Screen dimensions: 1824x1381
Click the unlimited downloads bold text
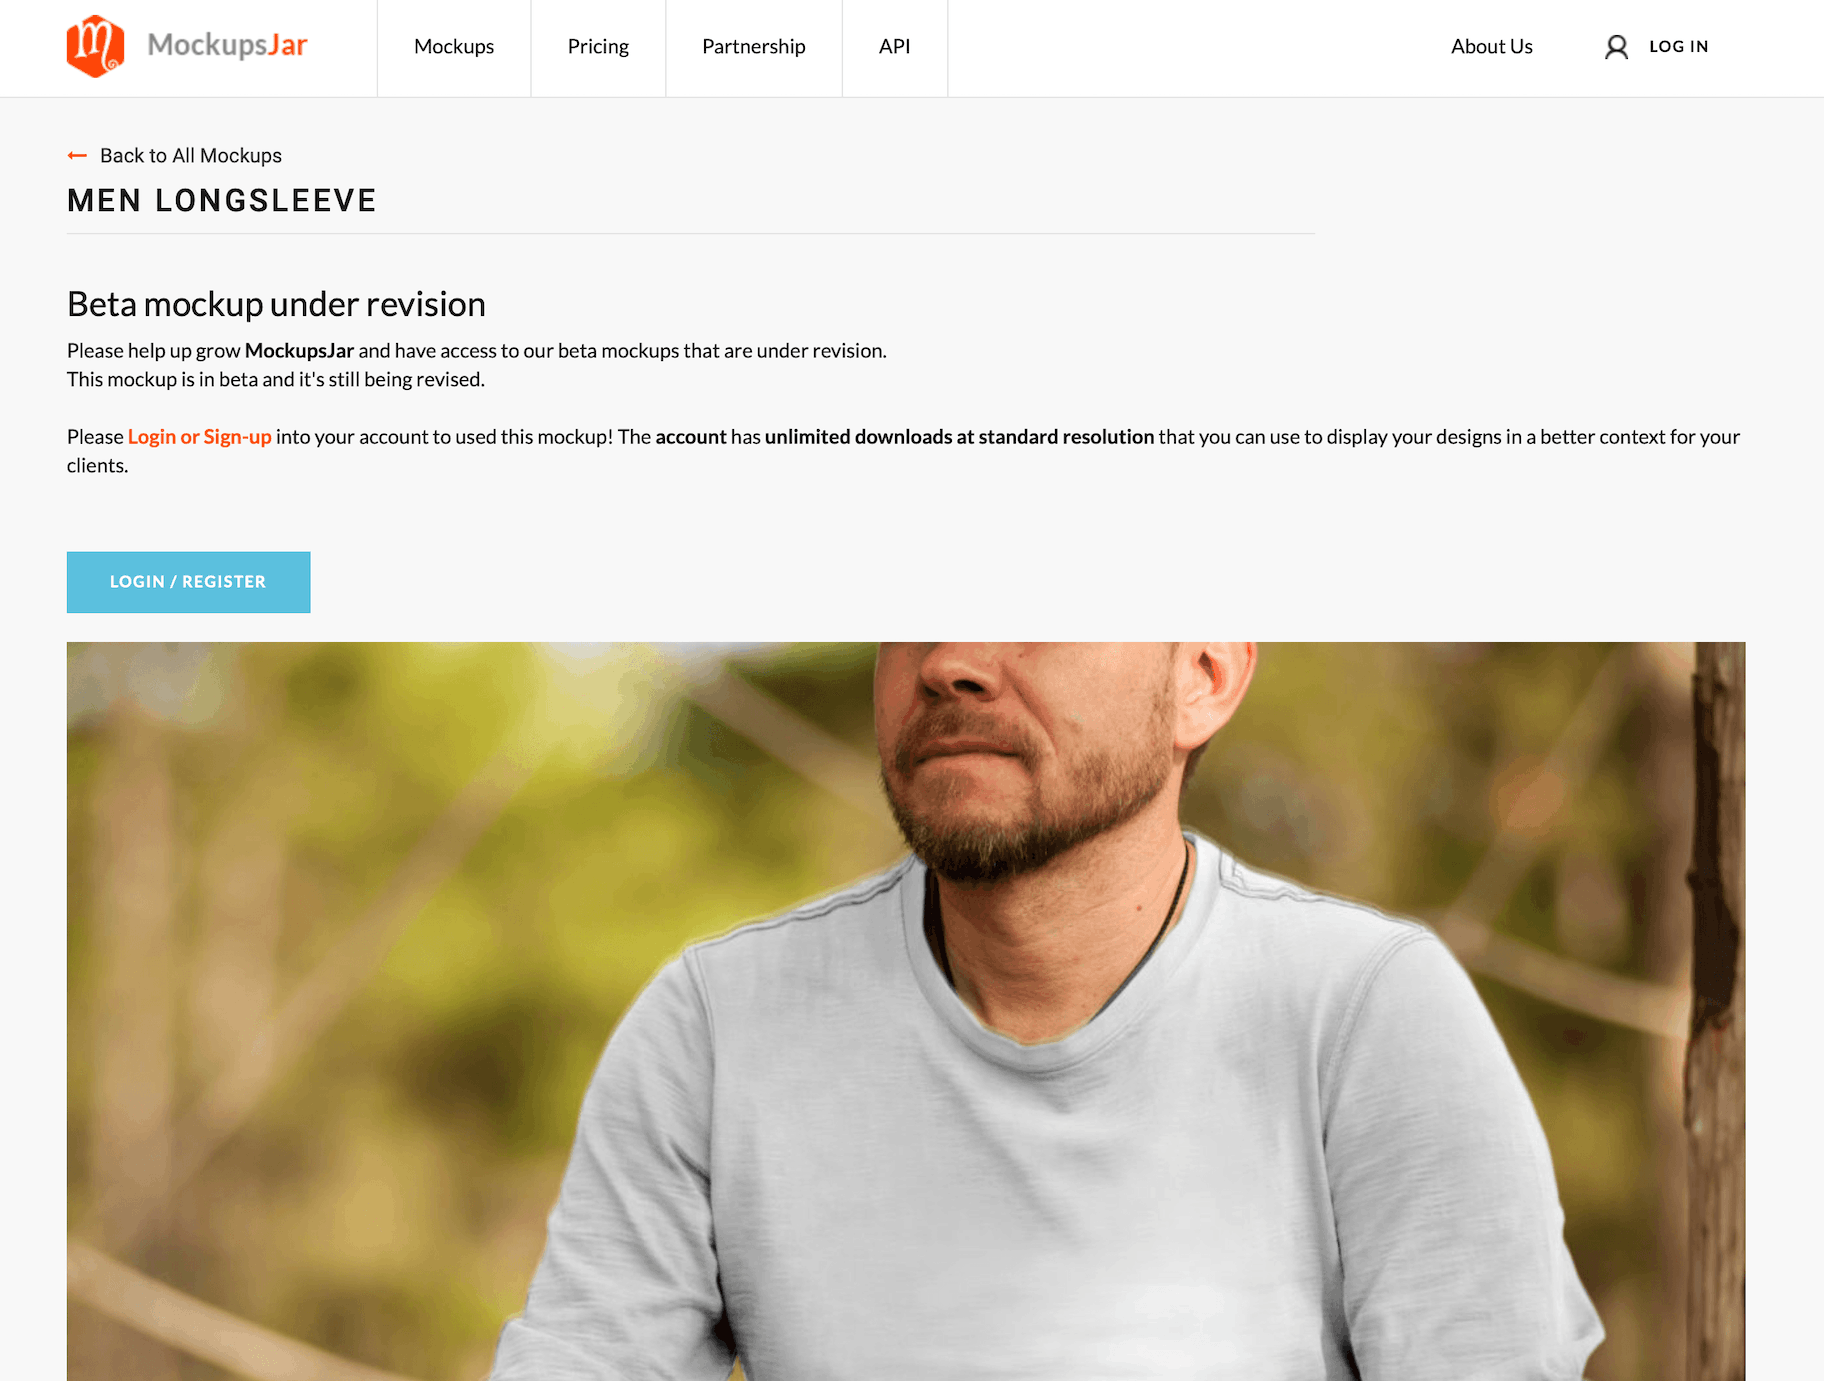tap(959, 437)
